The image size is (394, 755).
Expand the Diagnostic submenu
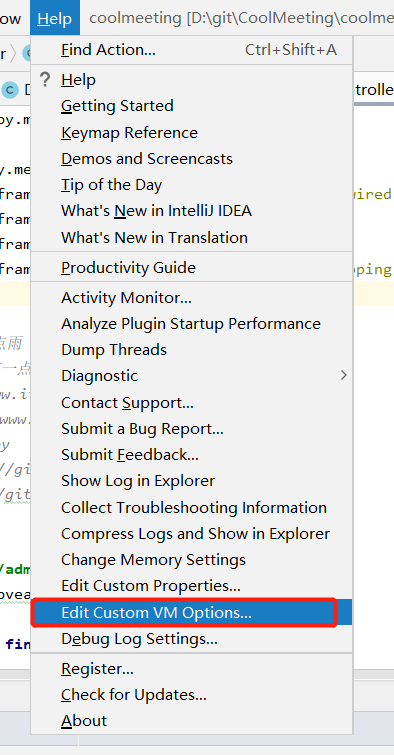192,376
